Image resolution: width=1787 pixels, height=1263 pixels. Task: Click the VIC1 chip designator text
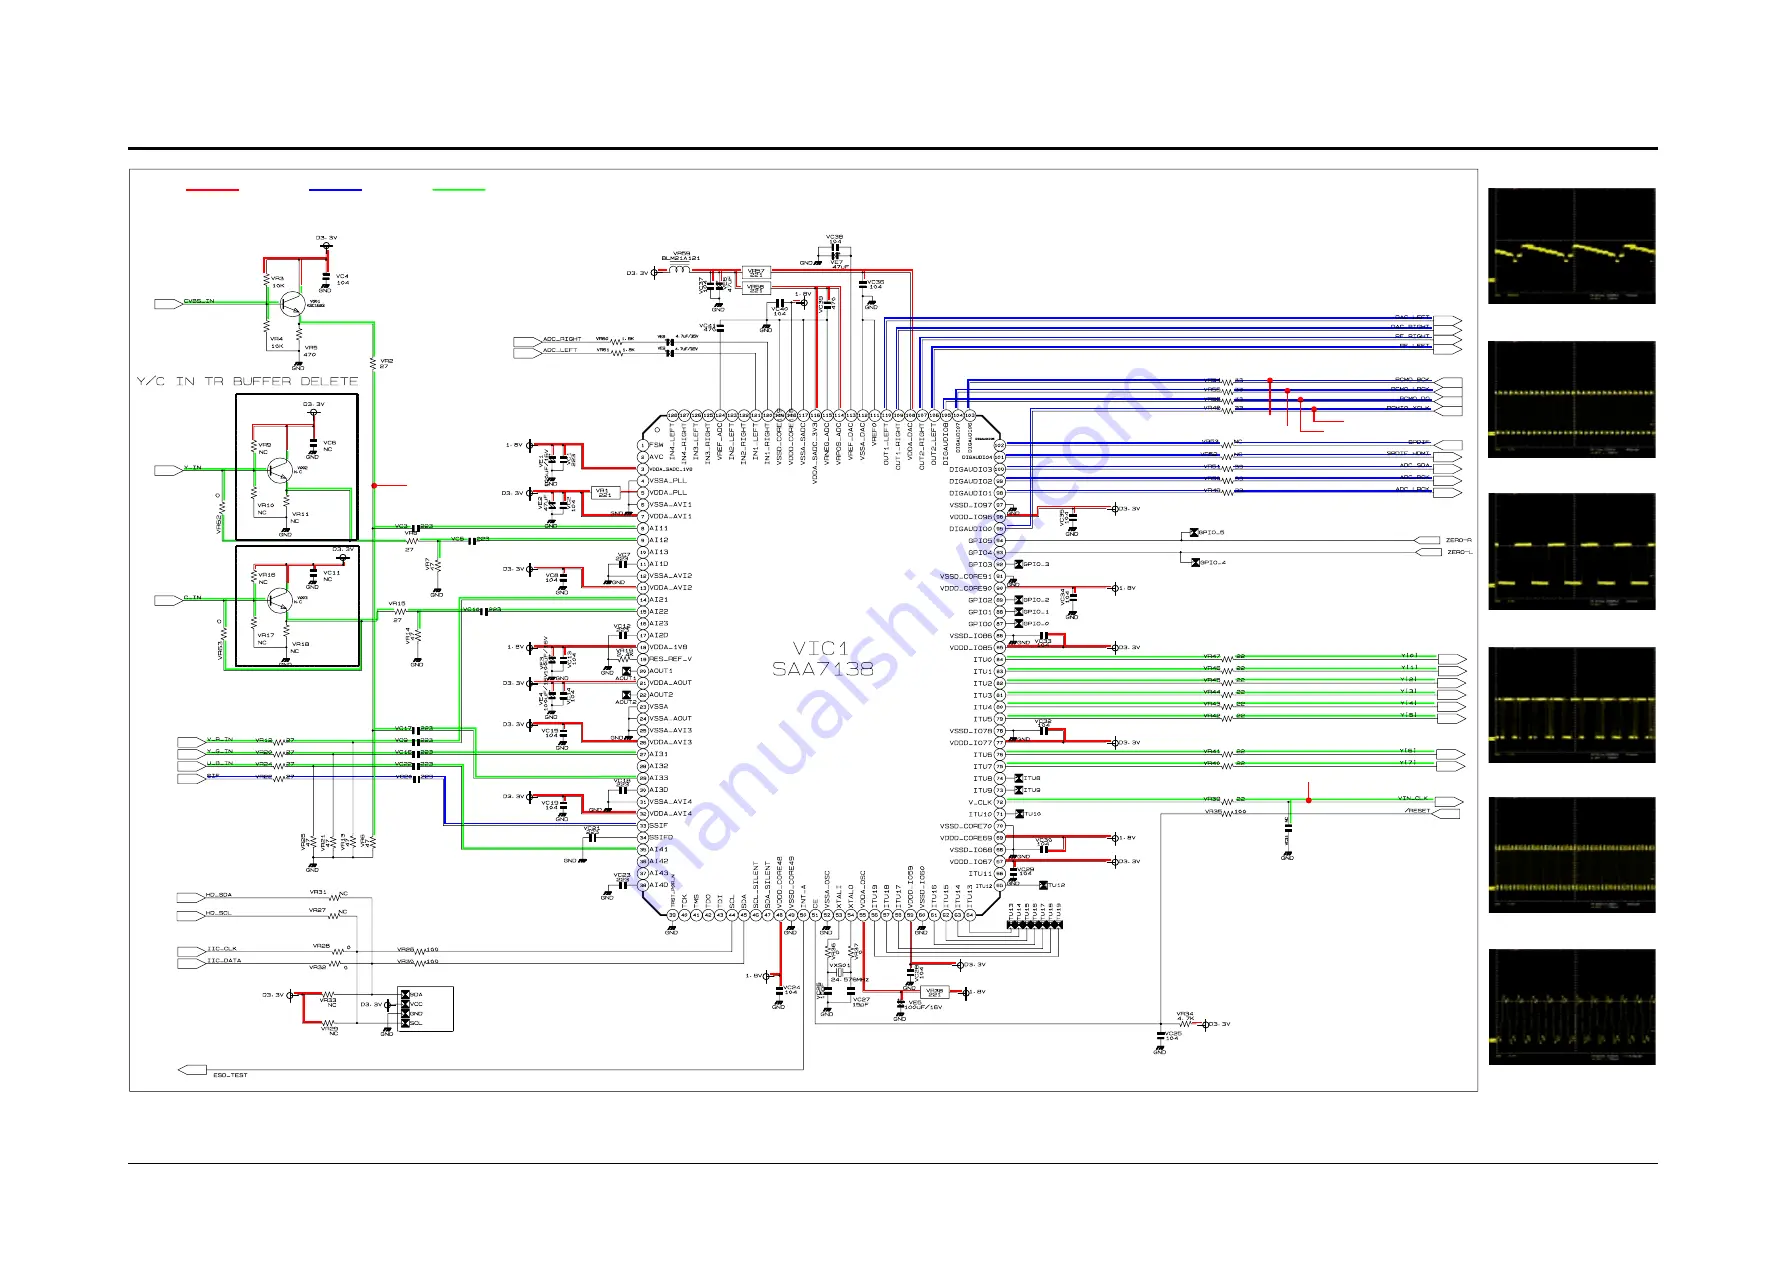point(820,648)
